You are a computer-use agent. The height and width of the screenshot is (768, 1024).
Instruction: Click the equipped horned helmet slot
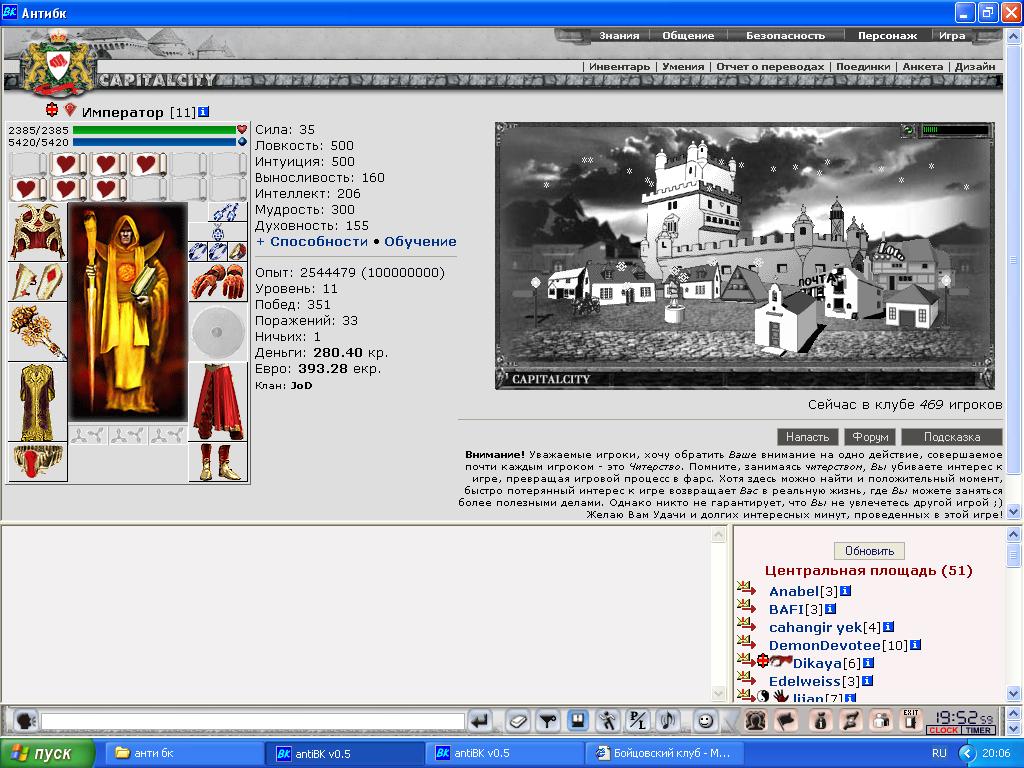coord(37,232)
